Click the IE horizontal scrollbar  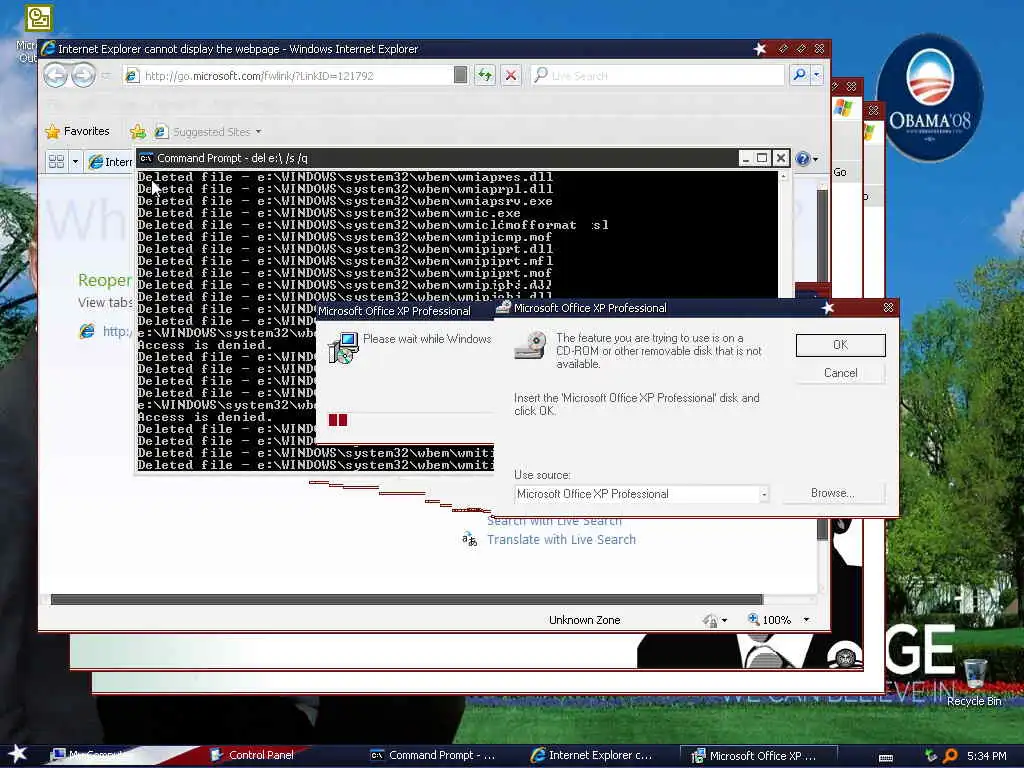pos(406,600)
